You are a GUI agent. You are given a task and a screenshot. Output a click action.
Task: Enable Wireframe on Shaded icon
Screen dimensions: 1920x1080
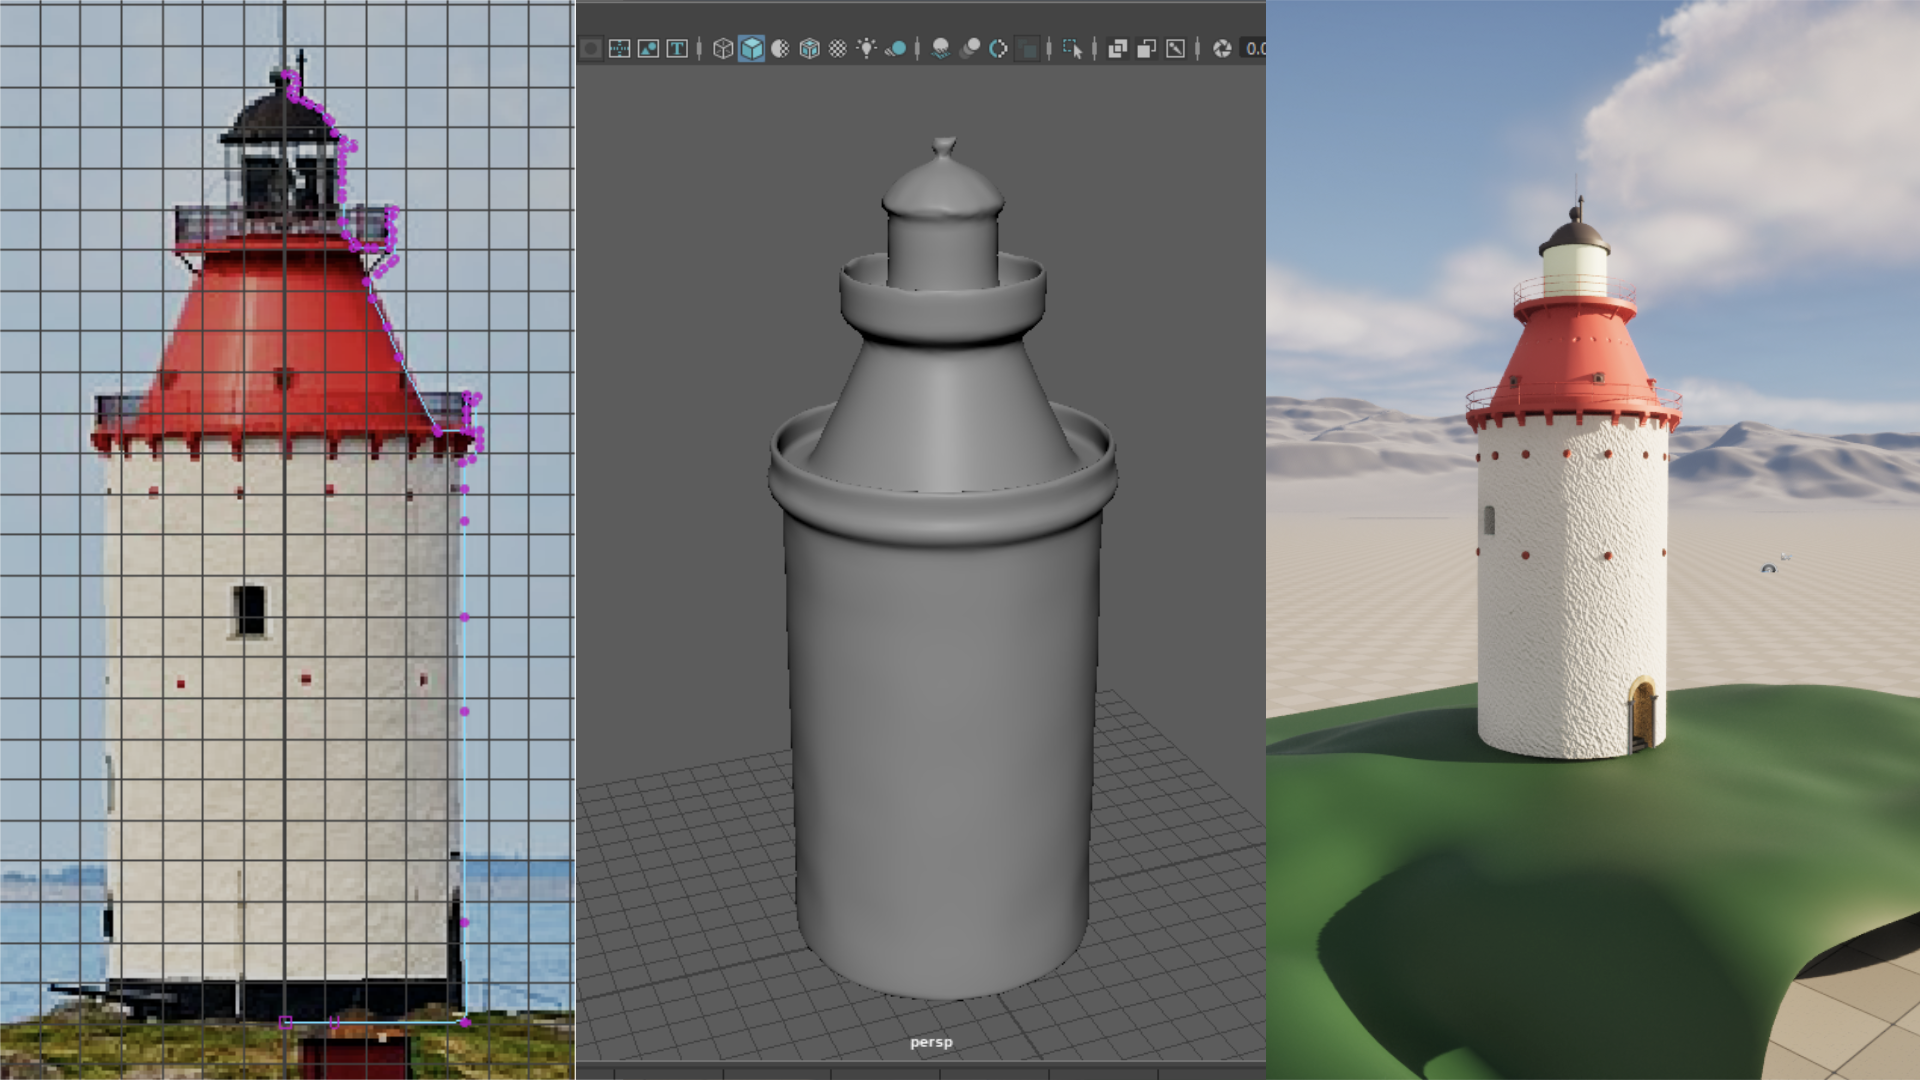[x=809, y=48]
